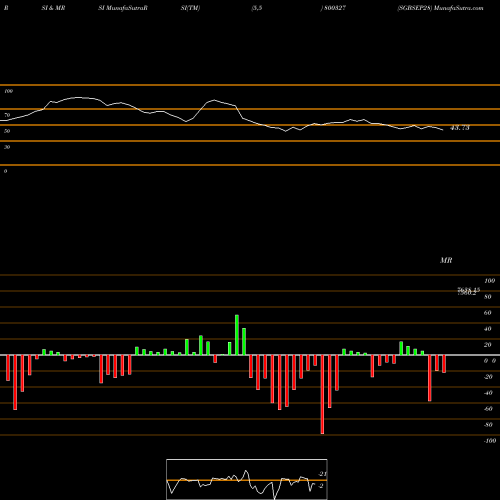Click the MR axis label 20
The width and height of the screenshot is (500, 500).
[x=488, y=345]
